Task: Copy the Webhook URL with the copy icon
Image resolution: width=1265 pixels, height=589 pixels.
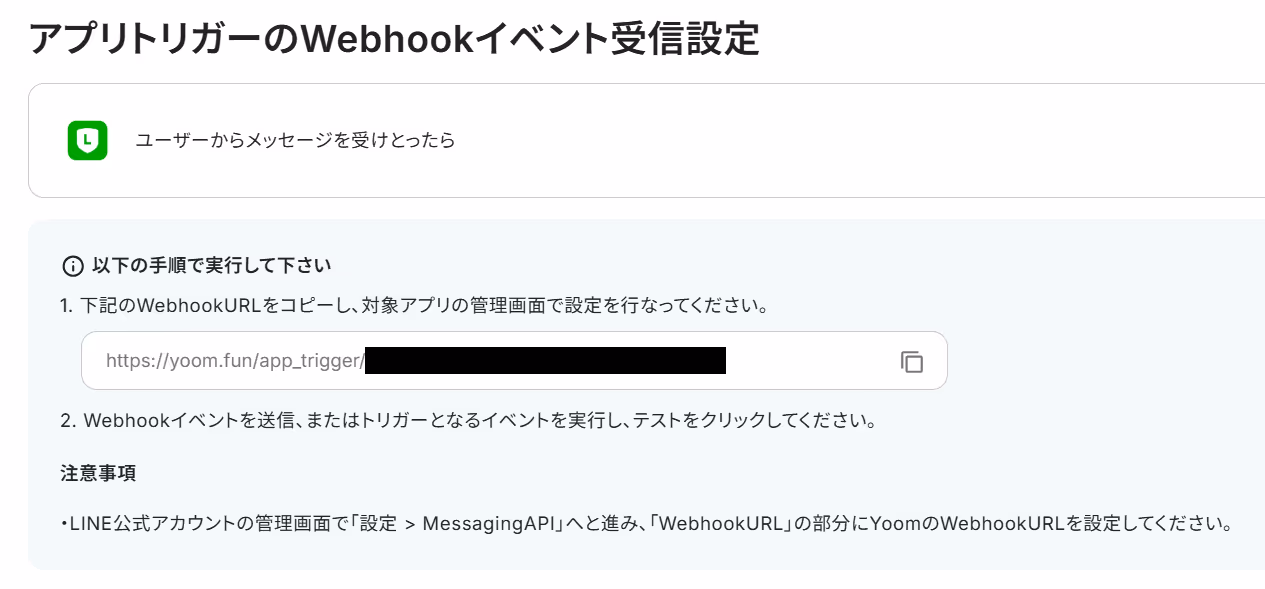Action: (x=911, y=361)
